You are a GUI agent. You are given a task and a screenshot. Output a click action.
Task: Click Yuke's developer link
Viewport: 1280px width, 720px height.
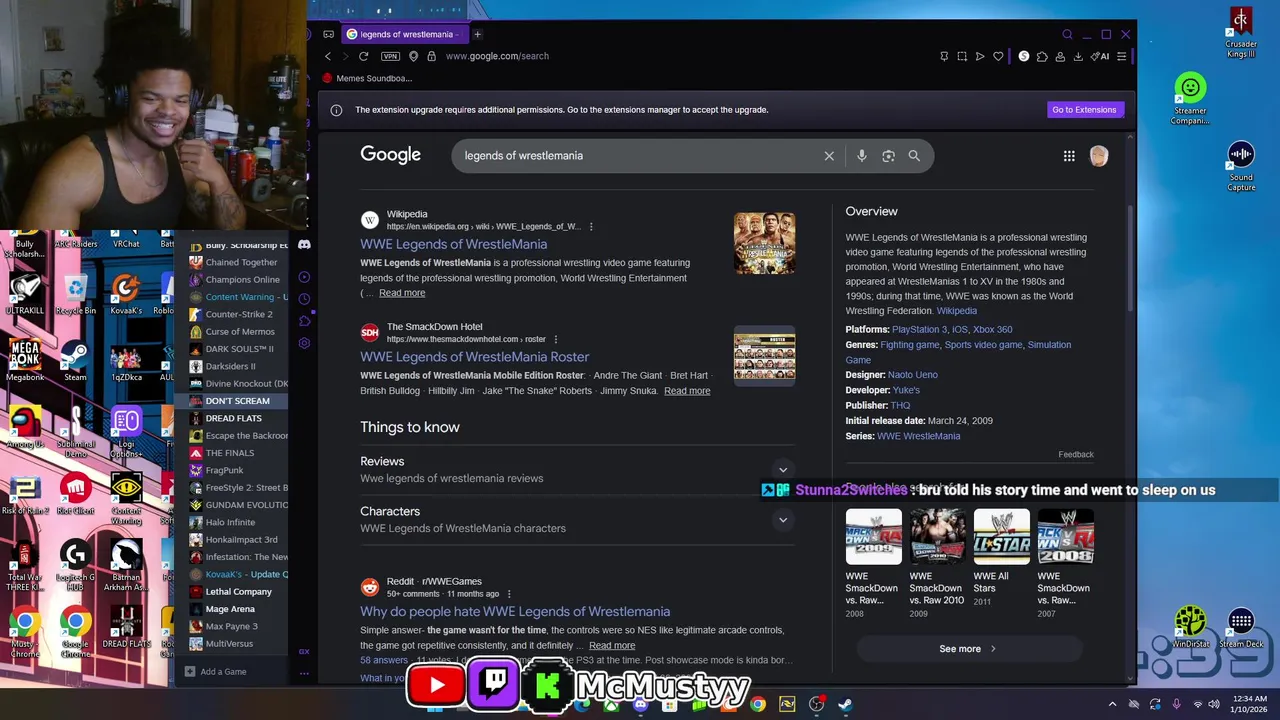point(906,390)
